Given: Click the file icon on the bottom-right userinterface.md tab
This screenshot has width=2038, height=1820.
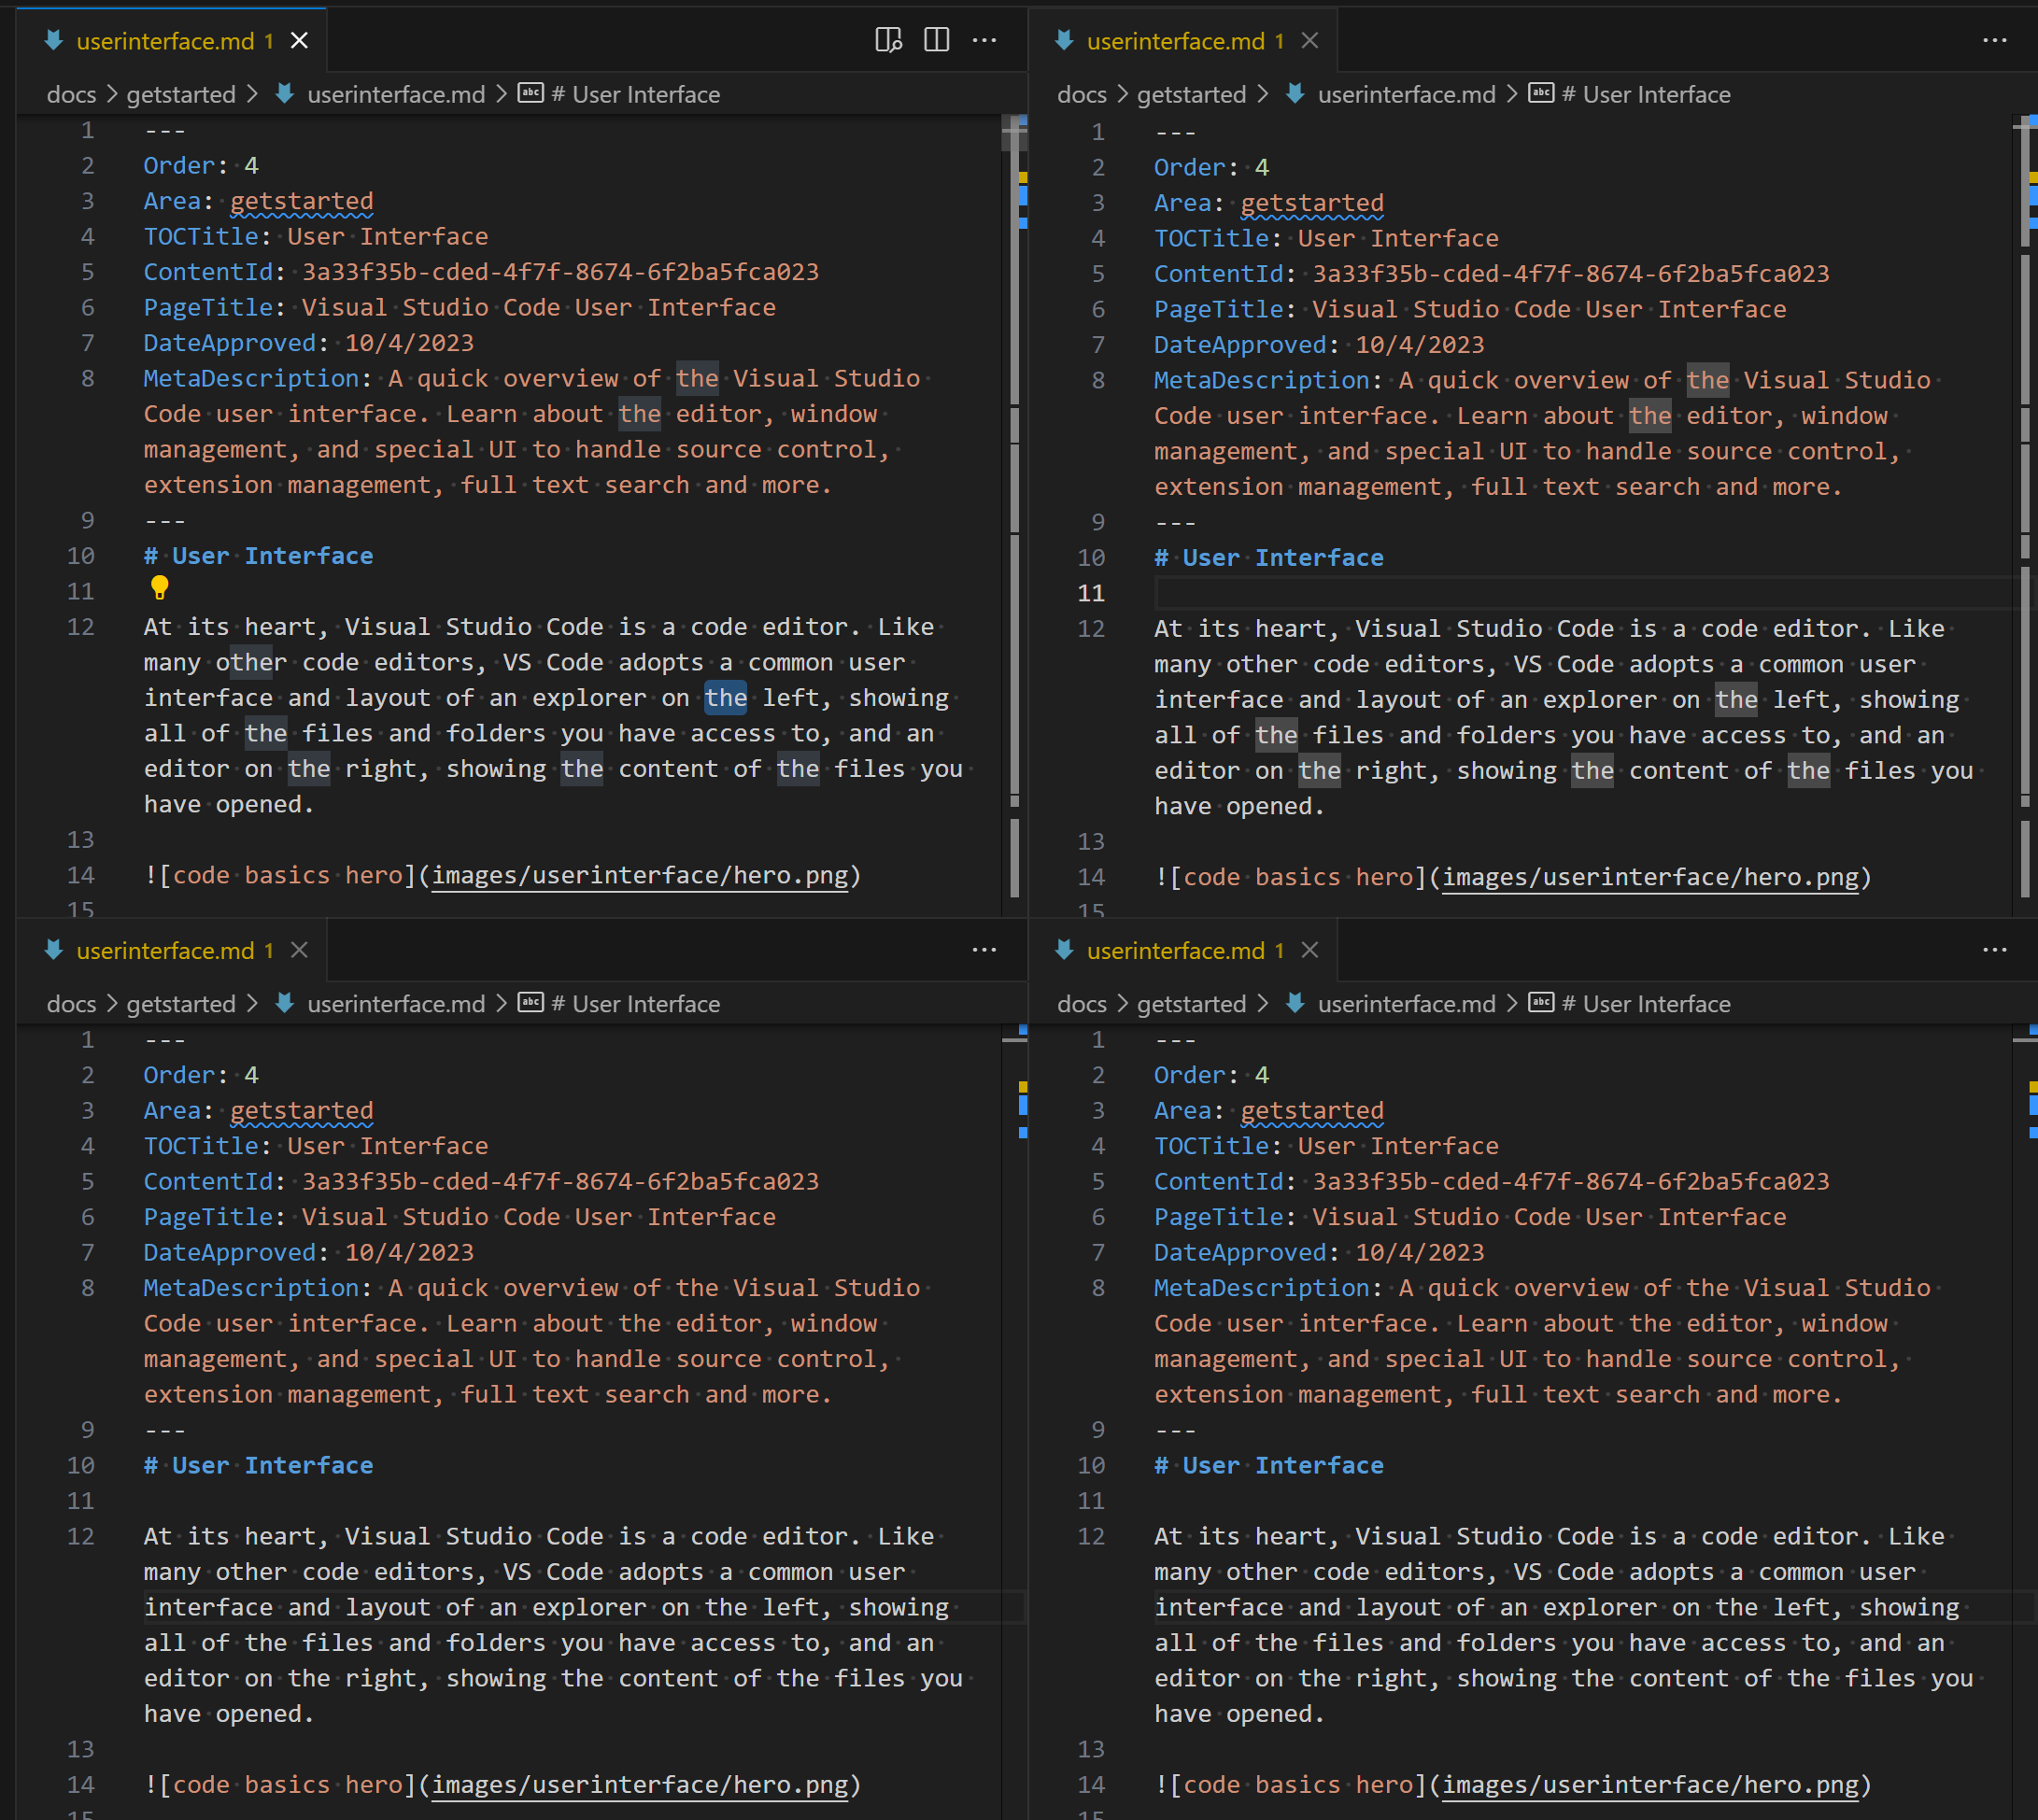Looking at the screenshot, I should (x=1063, y=950).
